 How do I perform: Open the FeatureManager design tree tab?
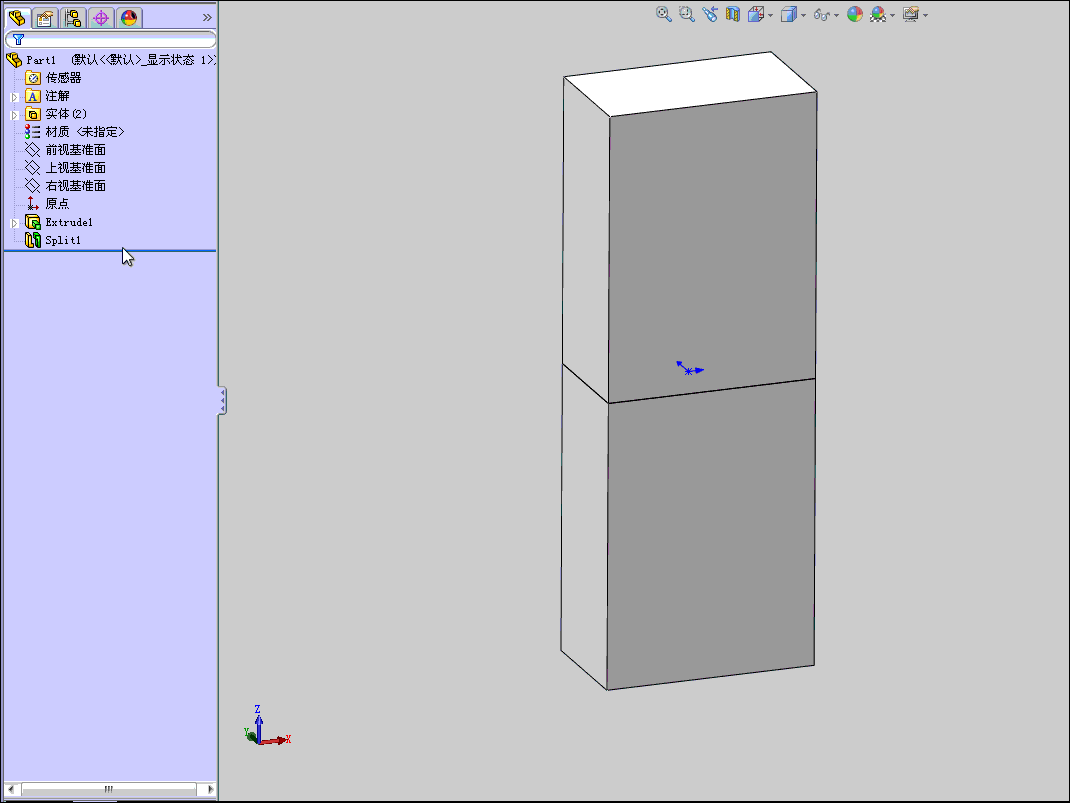(x=17, y=18)
